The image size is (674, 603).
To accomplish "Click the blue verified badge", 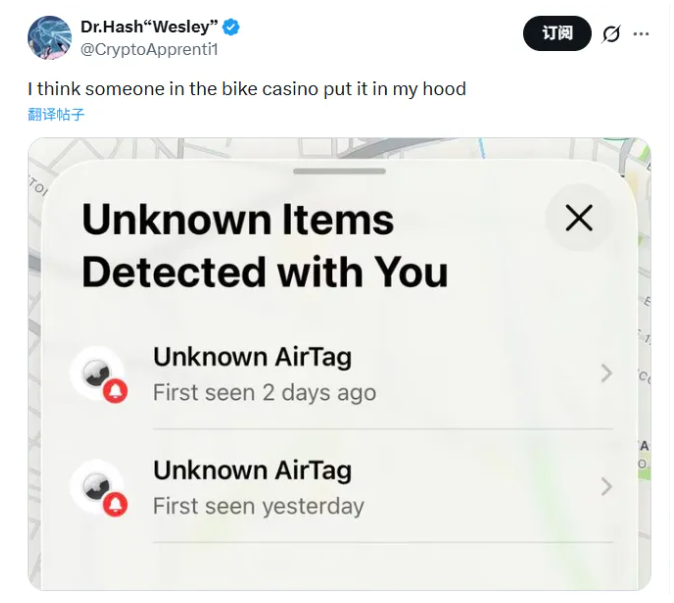I will tap(231, 27).
